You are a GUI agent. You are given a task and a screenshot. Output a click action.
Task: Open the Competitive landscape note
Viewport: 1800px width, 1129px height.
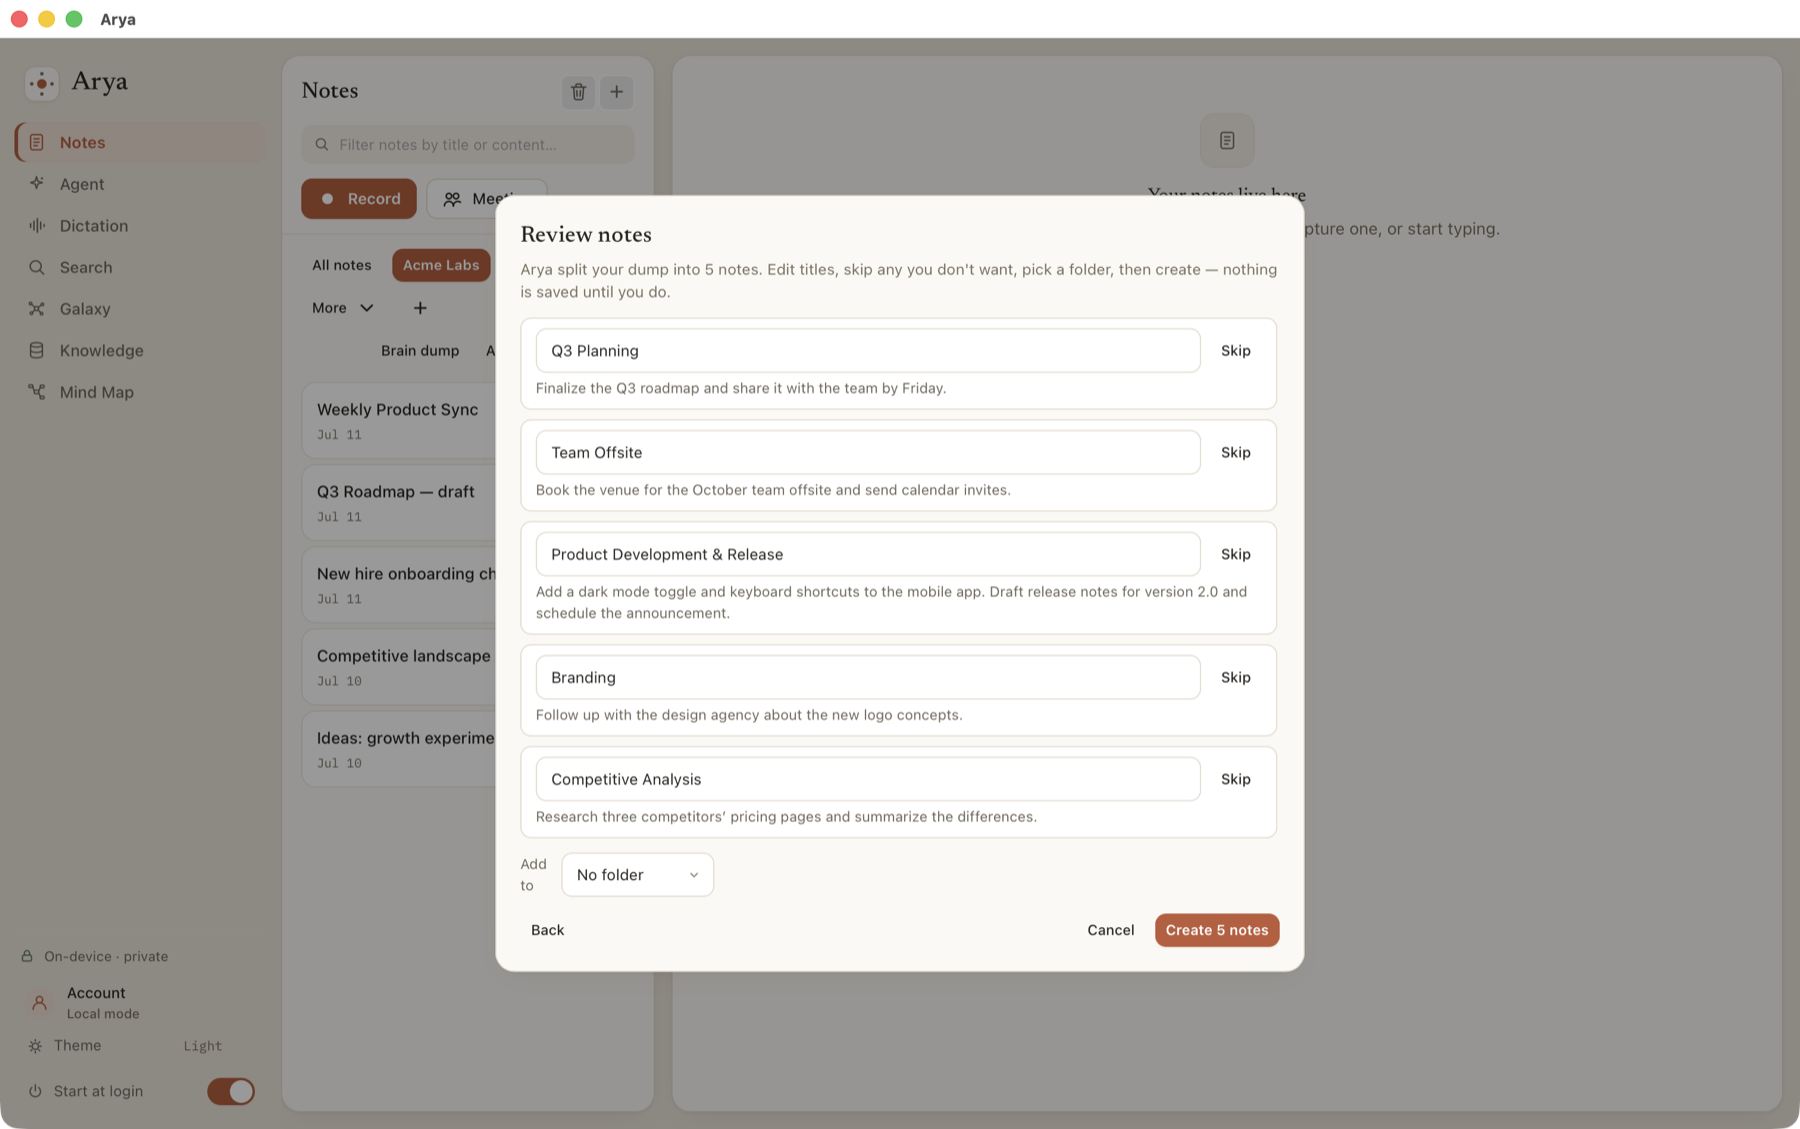pyautogui.click(x=400, y=667)
